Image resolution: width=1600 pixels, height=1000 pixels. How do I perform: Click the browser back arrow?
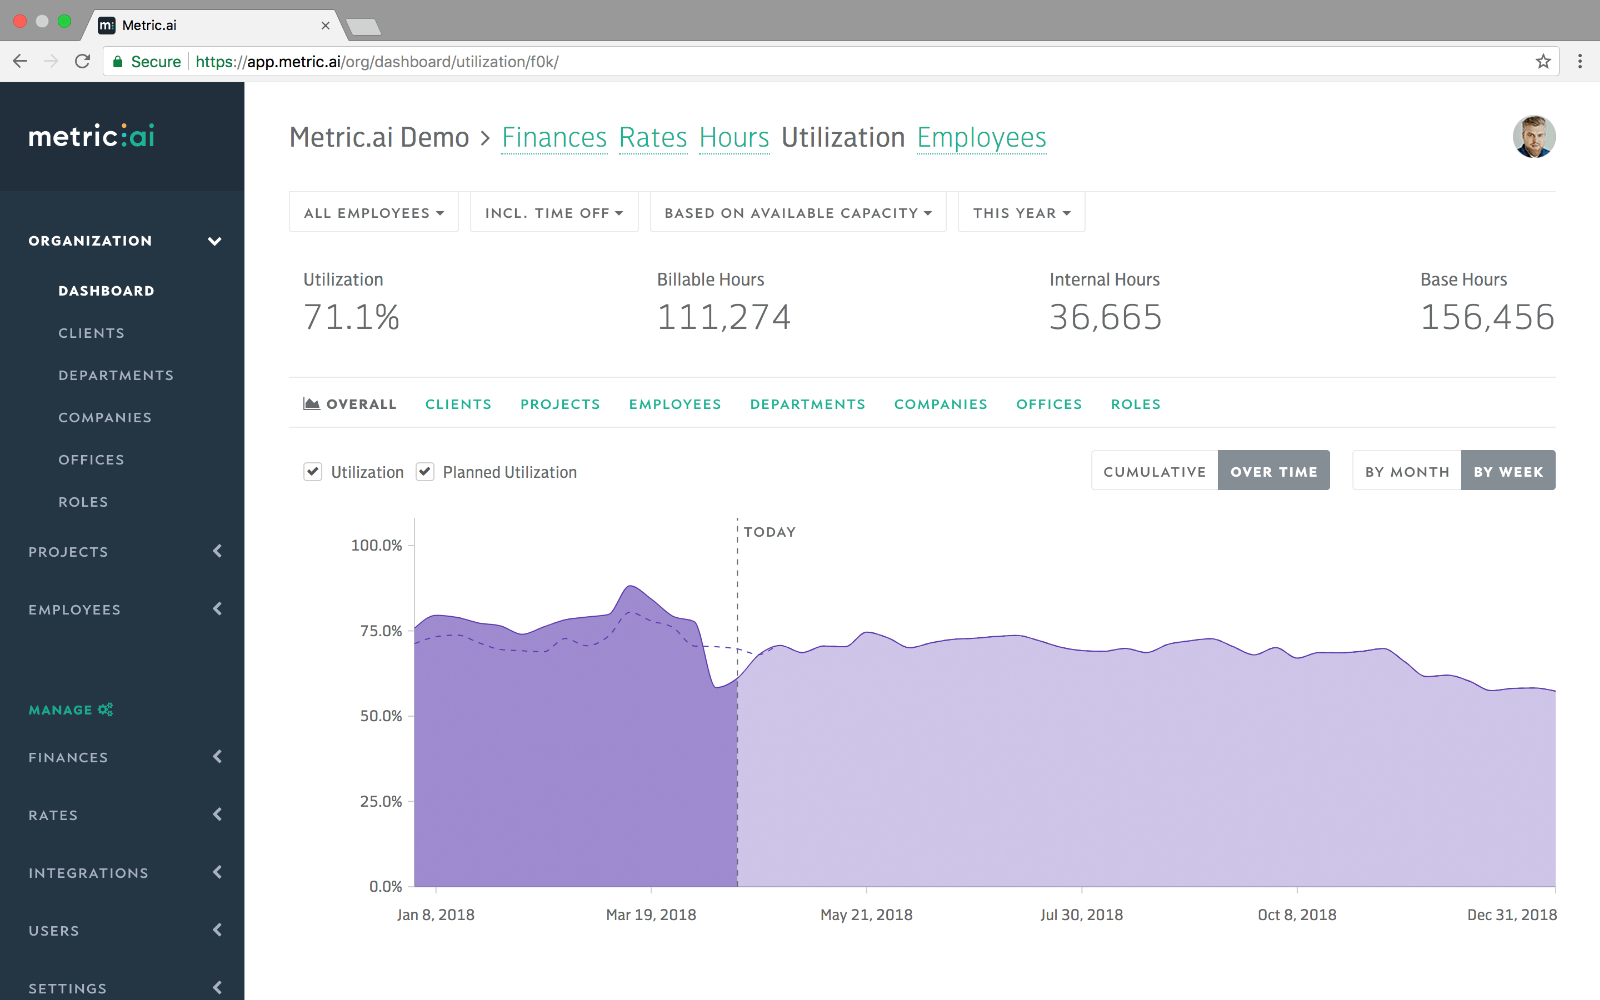20,61
